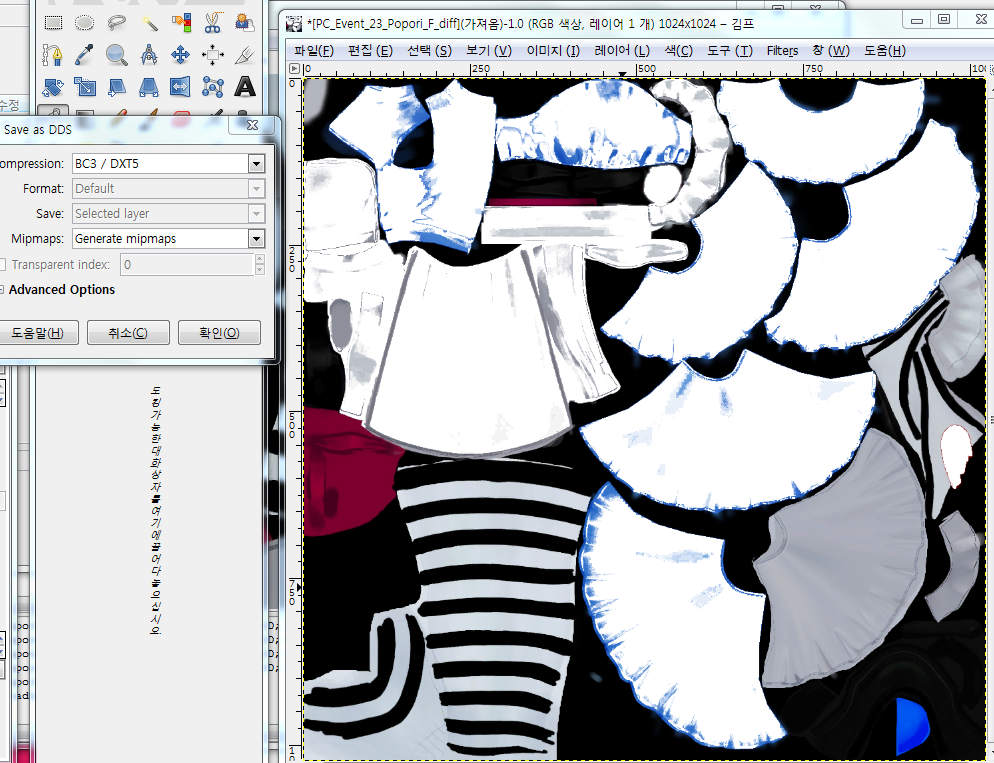Pick the Scissors Select tool
Image resolution: width=994 pixels, height=763 pixels.
pyautogui.click(x=213, y=22)
